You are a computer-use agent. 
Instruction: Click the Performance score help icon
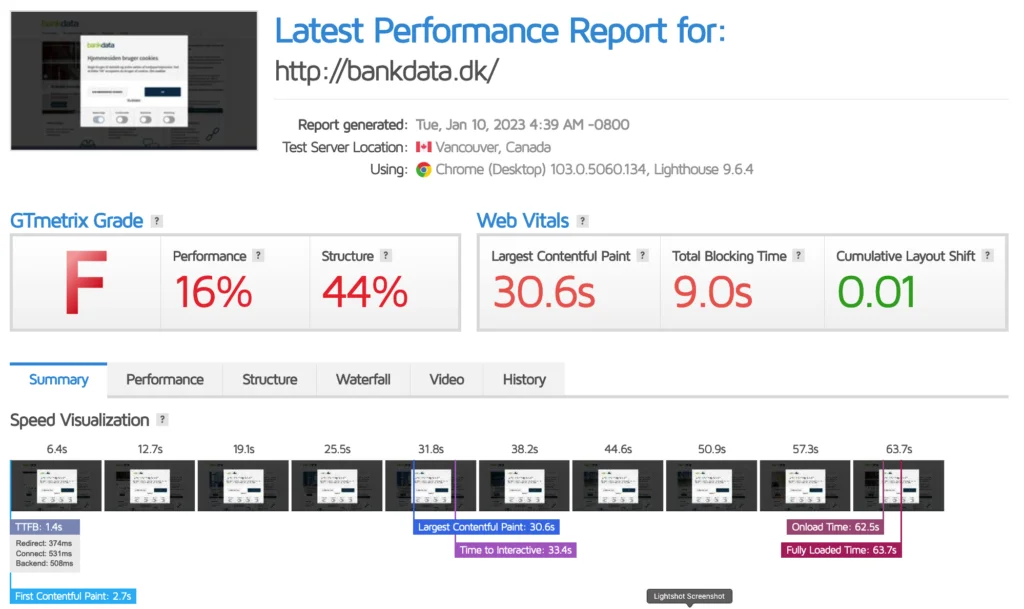(x=259, y=255)
